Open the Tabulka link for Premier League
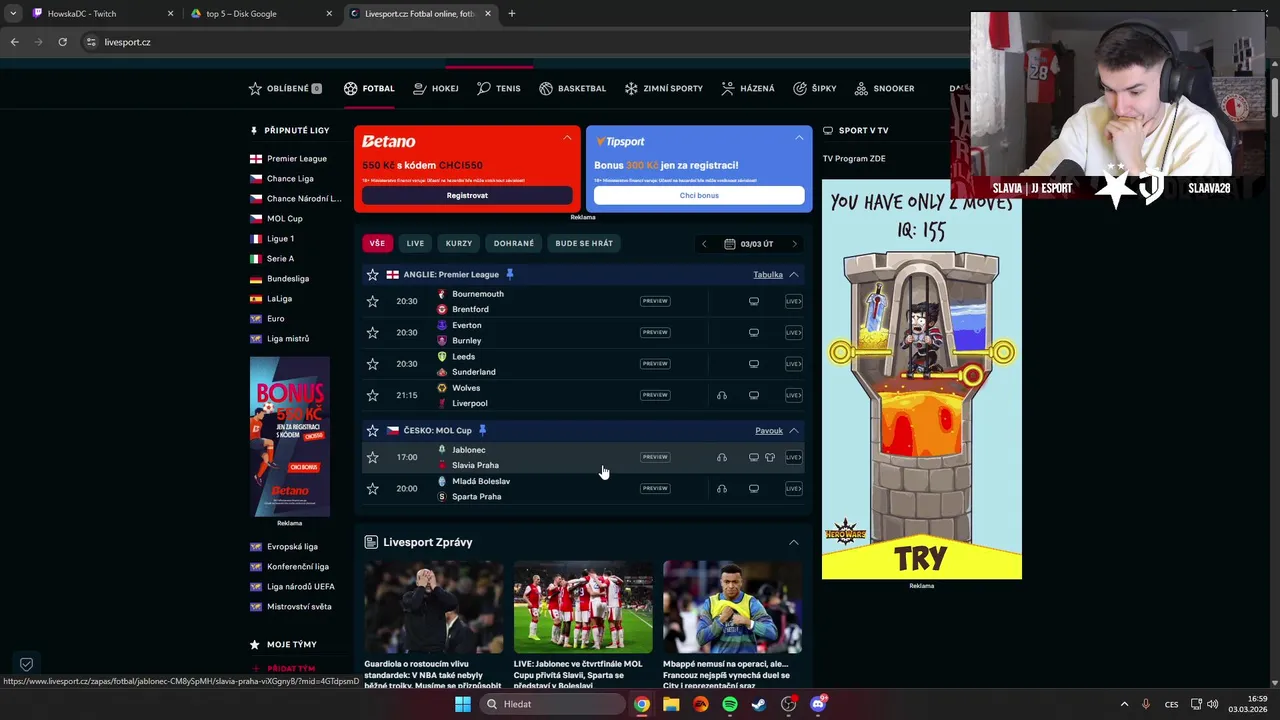 click(x=768, y=274)
